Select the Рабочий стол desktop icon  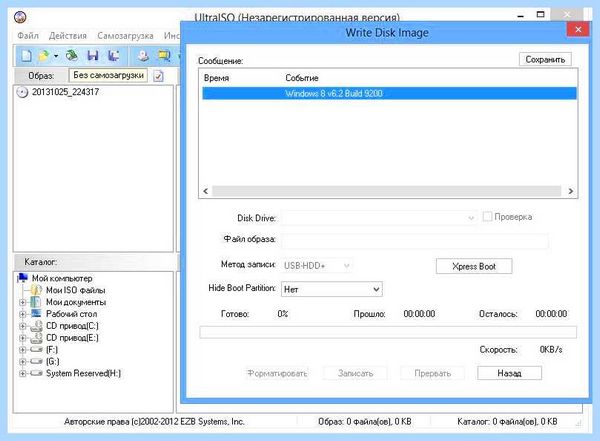(36, 314)
